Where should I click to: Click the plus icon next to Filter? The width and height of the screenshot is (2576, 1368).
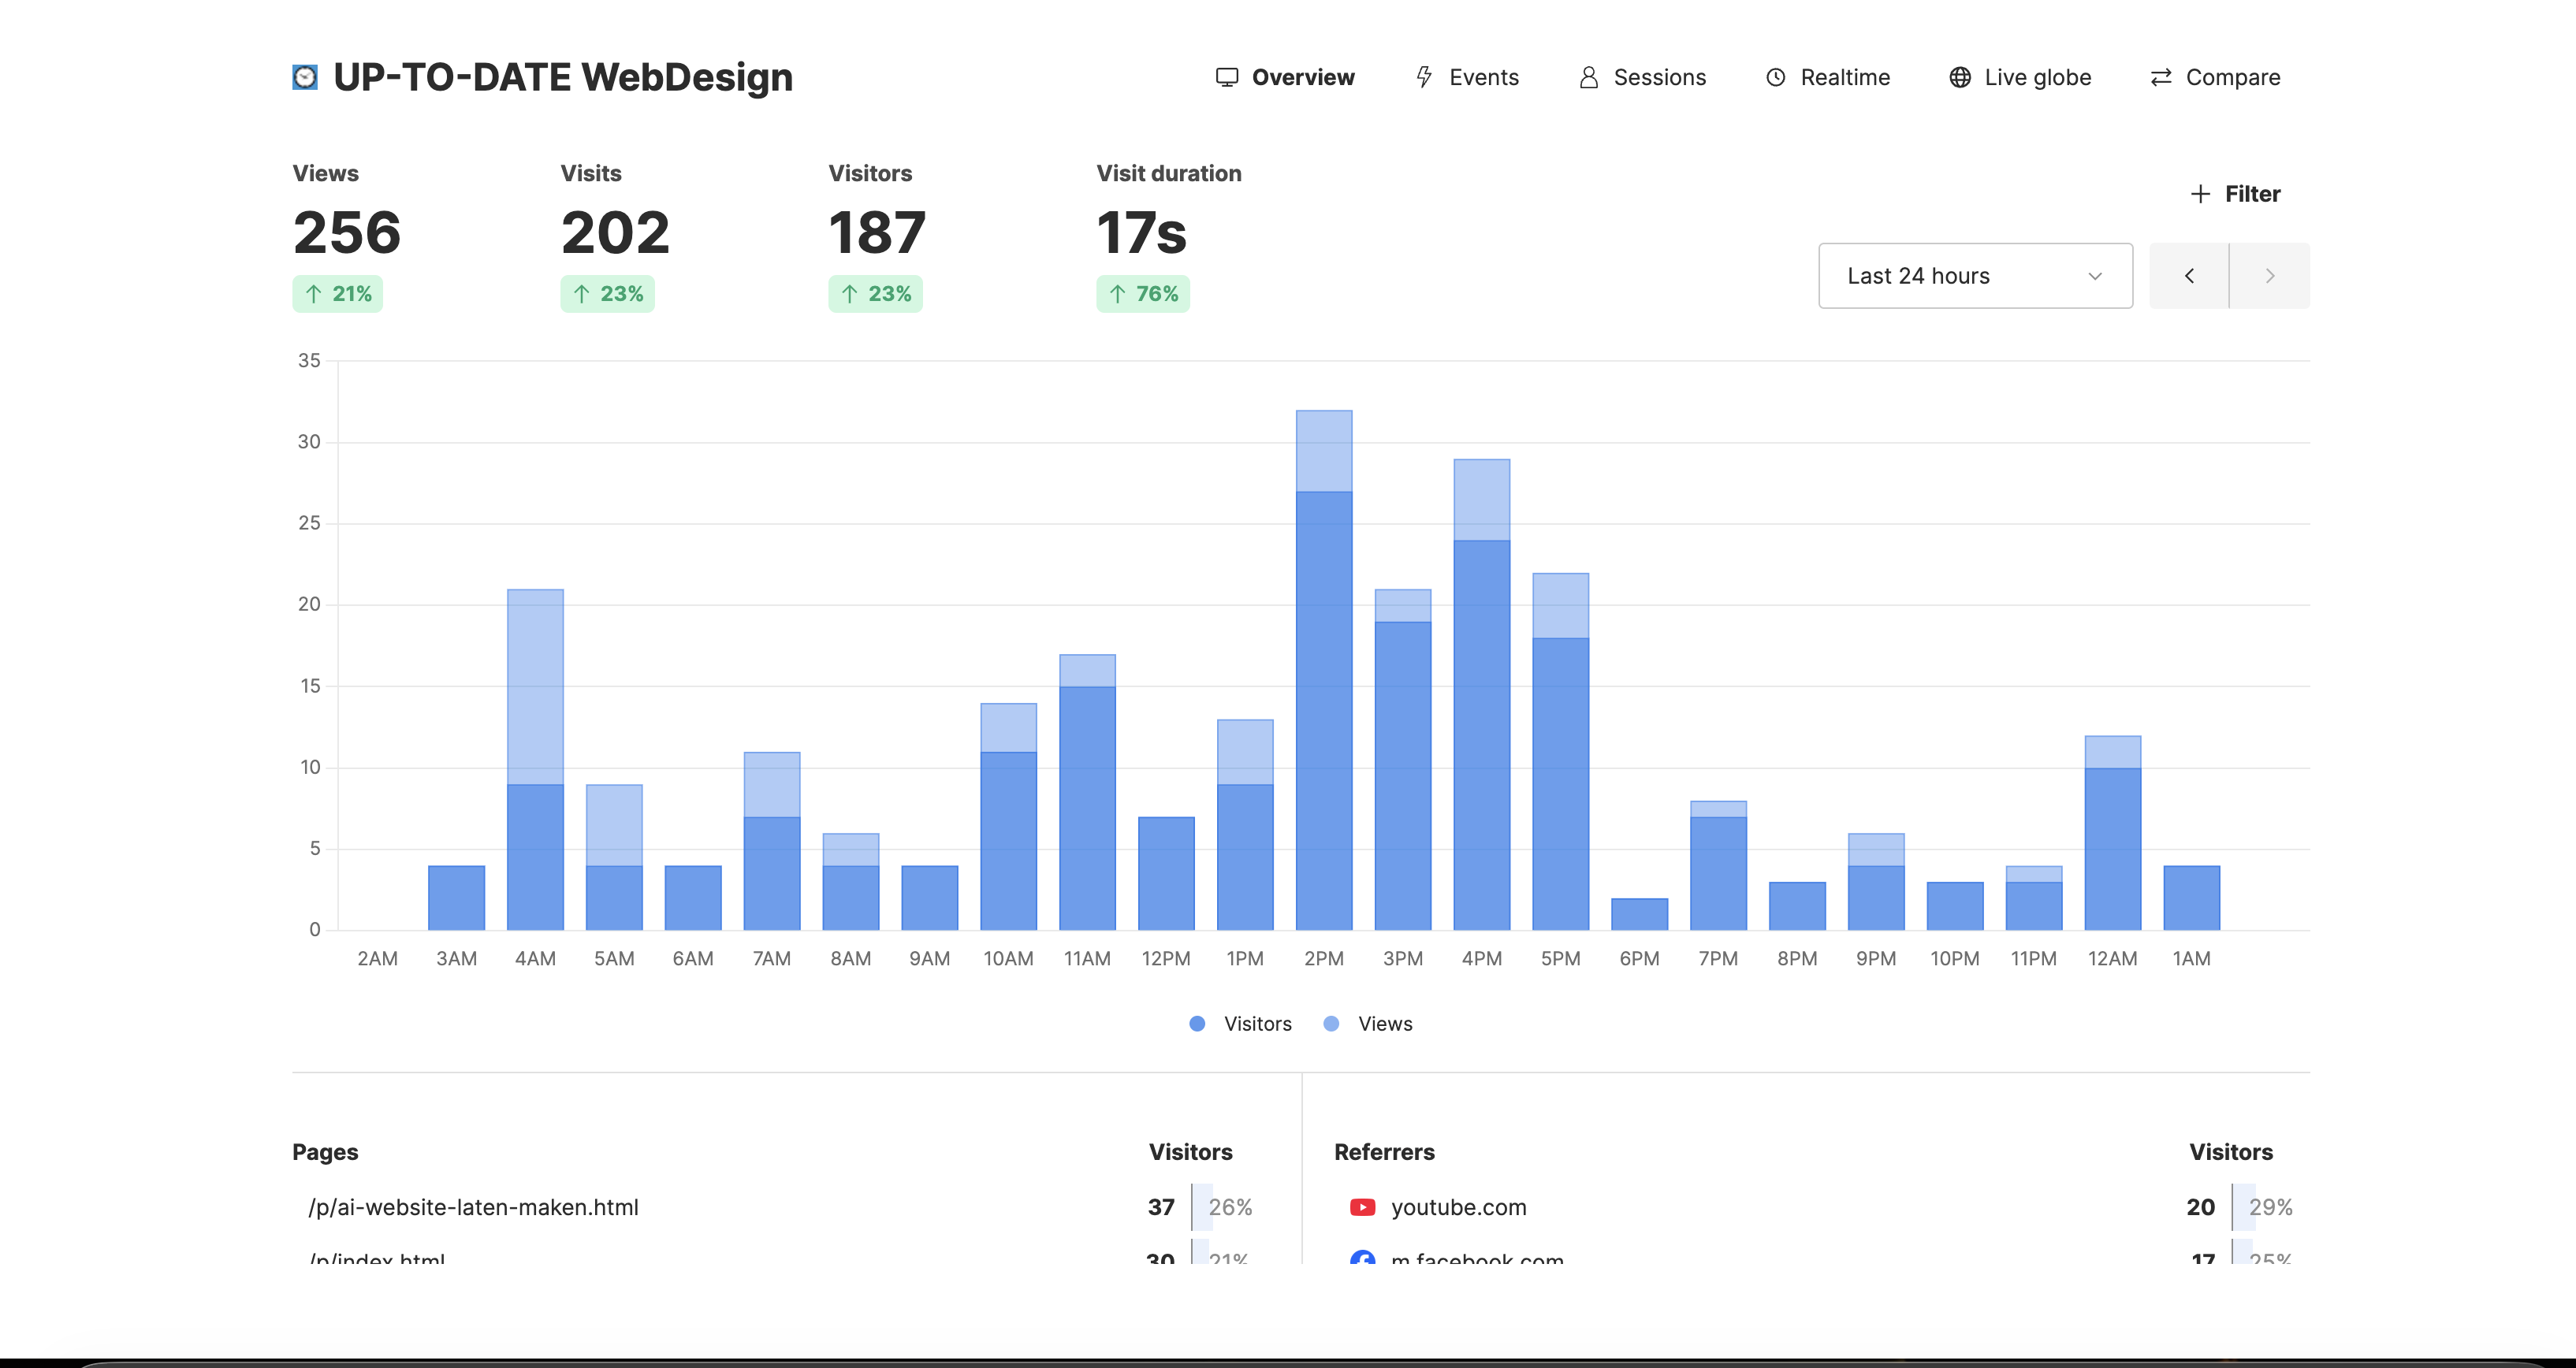point(2200,194)
